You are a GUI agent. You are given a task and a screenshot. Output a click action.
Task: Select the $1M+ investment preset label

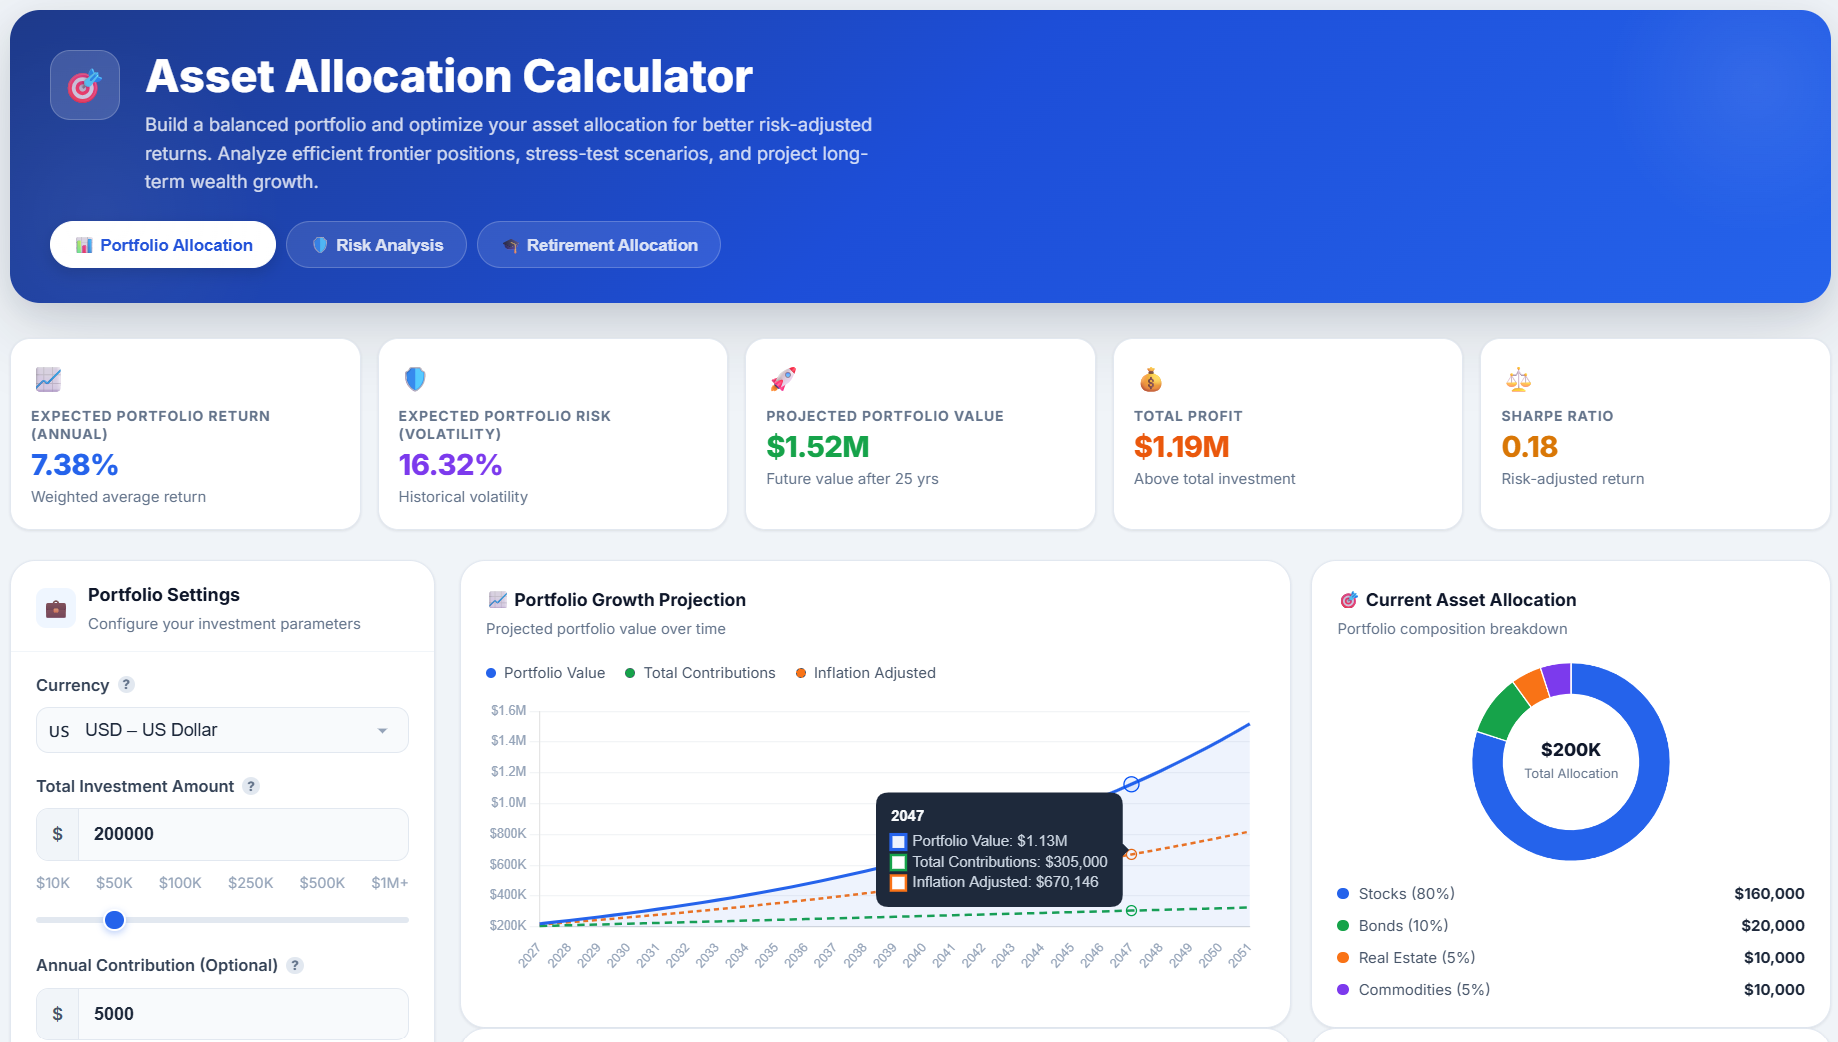[390, 883]
